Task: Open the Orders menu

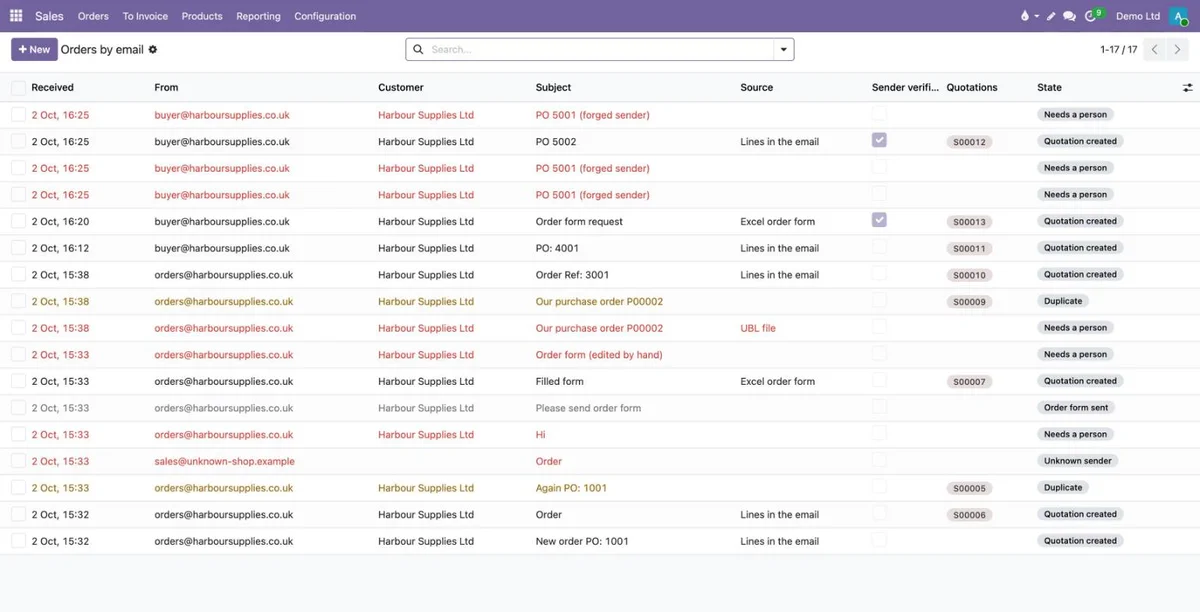Action: point(93,16)
